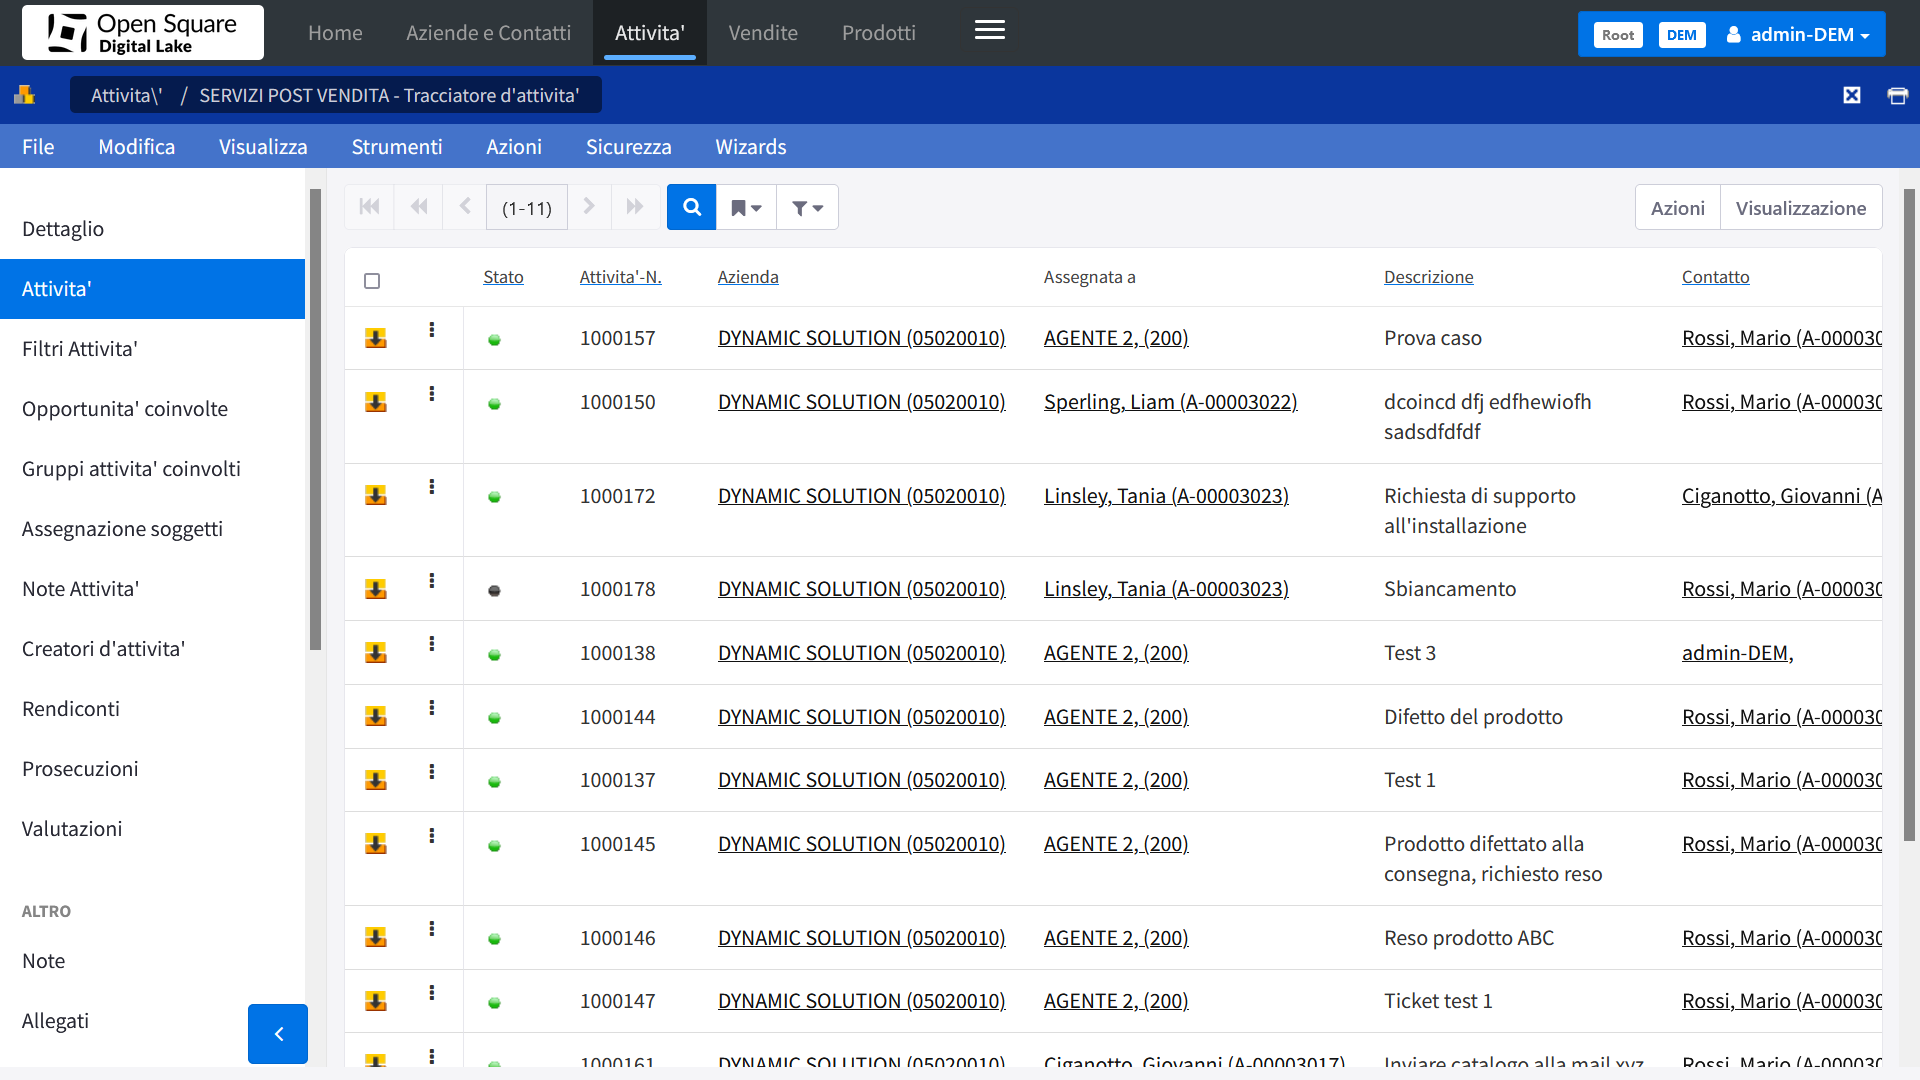Click the search magnifier button
The height and width of the screenshot is (1080, 1920).
point(691,207)
